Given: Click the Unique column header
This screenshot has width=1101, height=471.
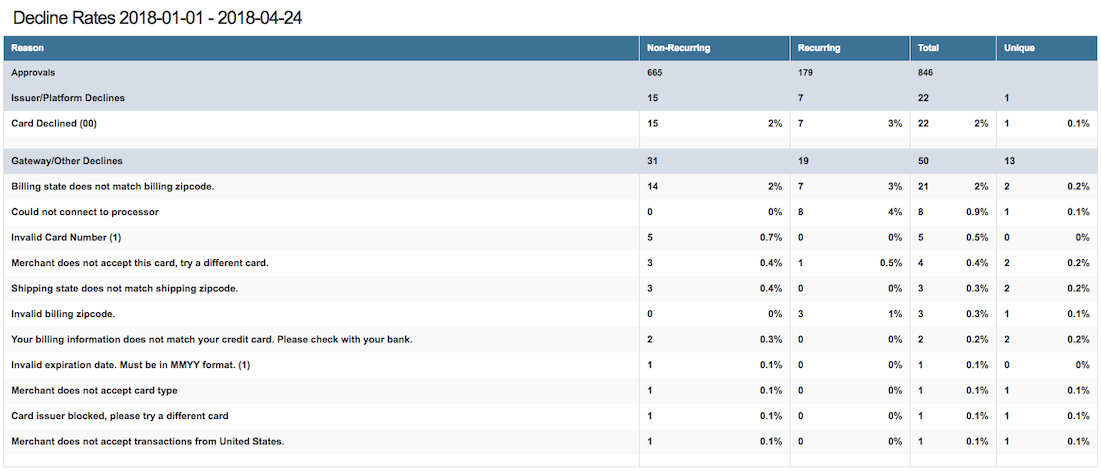Looking at the screenshot, I should [x=1020, y=48].
